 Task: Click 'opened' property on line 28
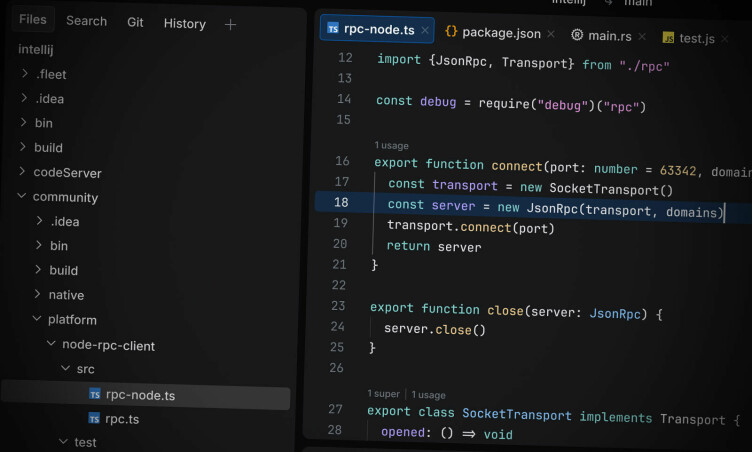pyautogui.click(x=403, y=432)
